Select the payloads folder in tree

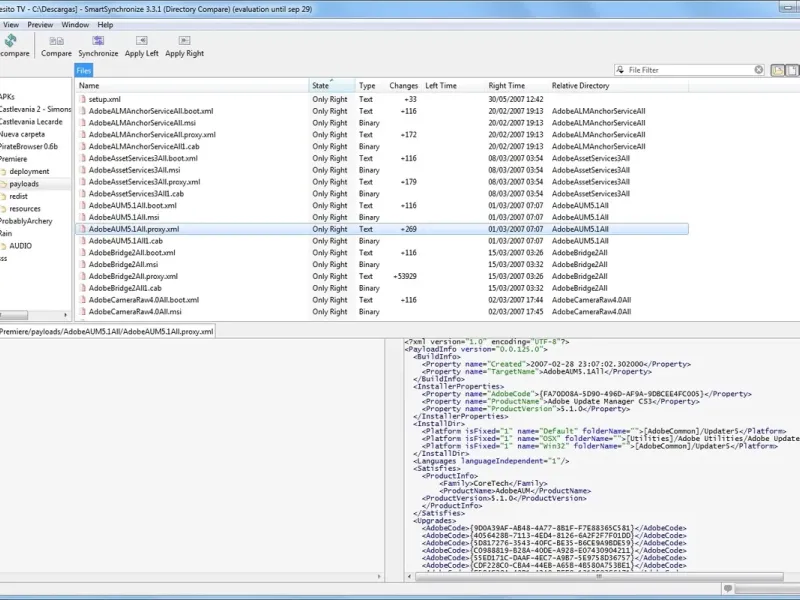[x=24, y=184]
